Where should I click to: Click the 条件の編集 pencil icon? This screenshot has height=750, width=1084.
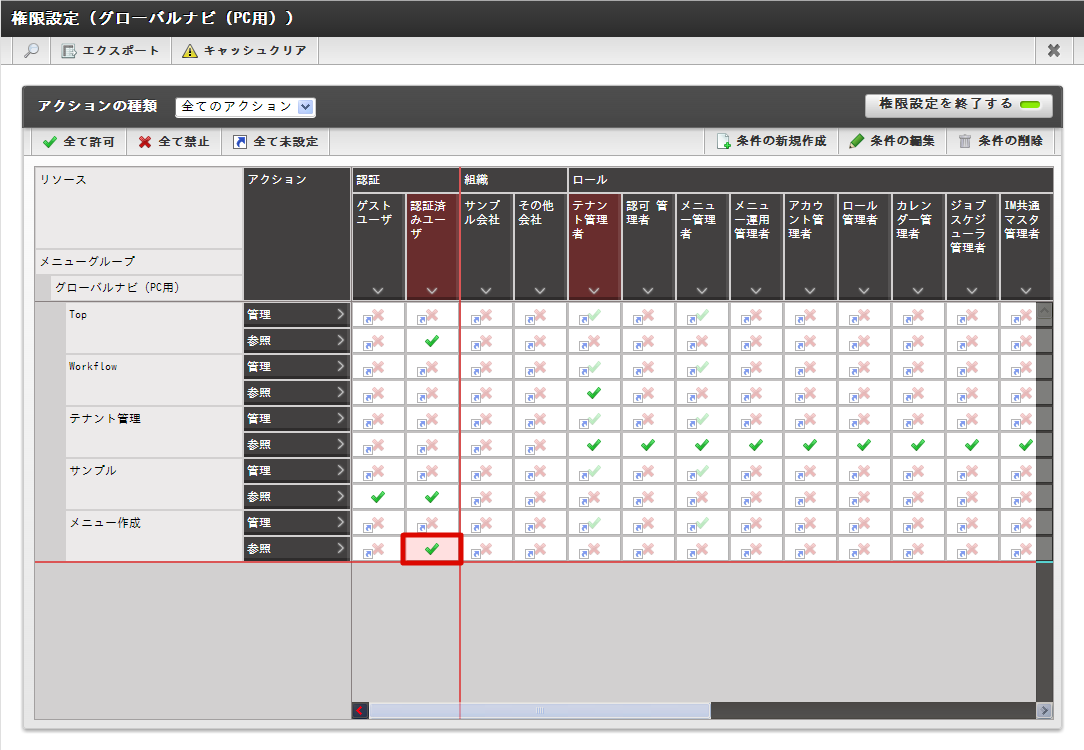point(856,142)
